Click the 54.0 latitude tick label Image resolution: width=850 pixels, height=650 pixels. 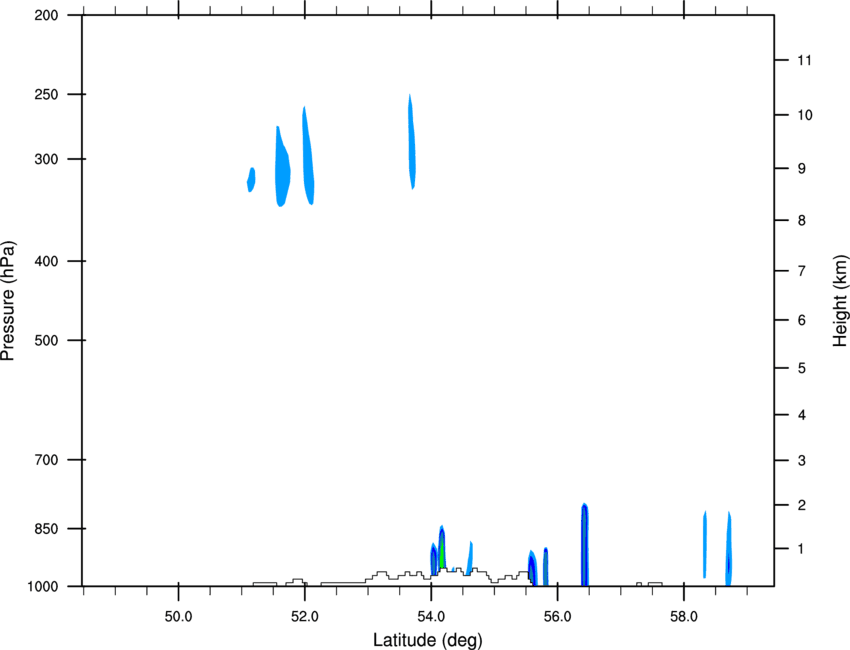click(x=431, y=617)
